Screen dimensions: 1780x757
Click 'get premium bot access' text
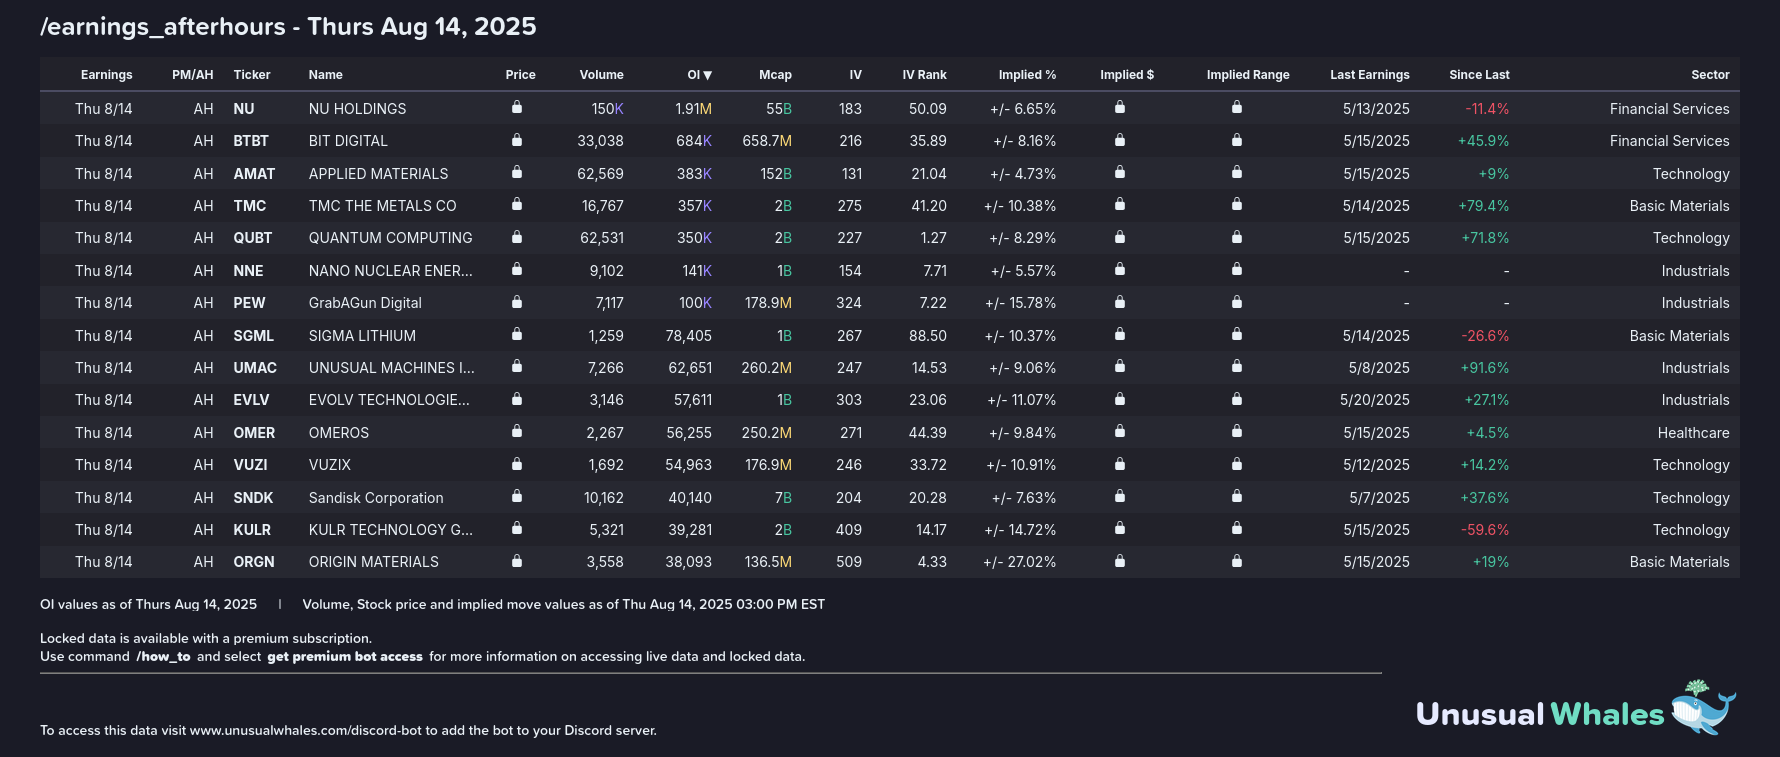(345, 657)
